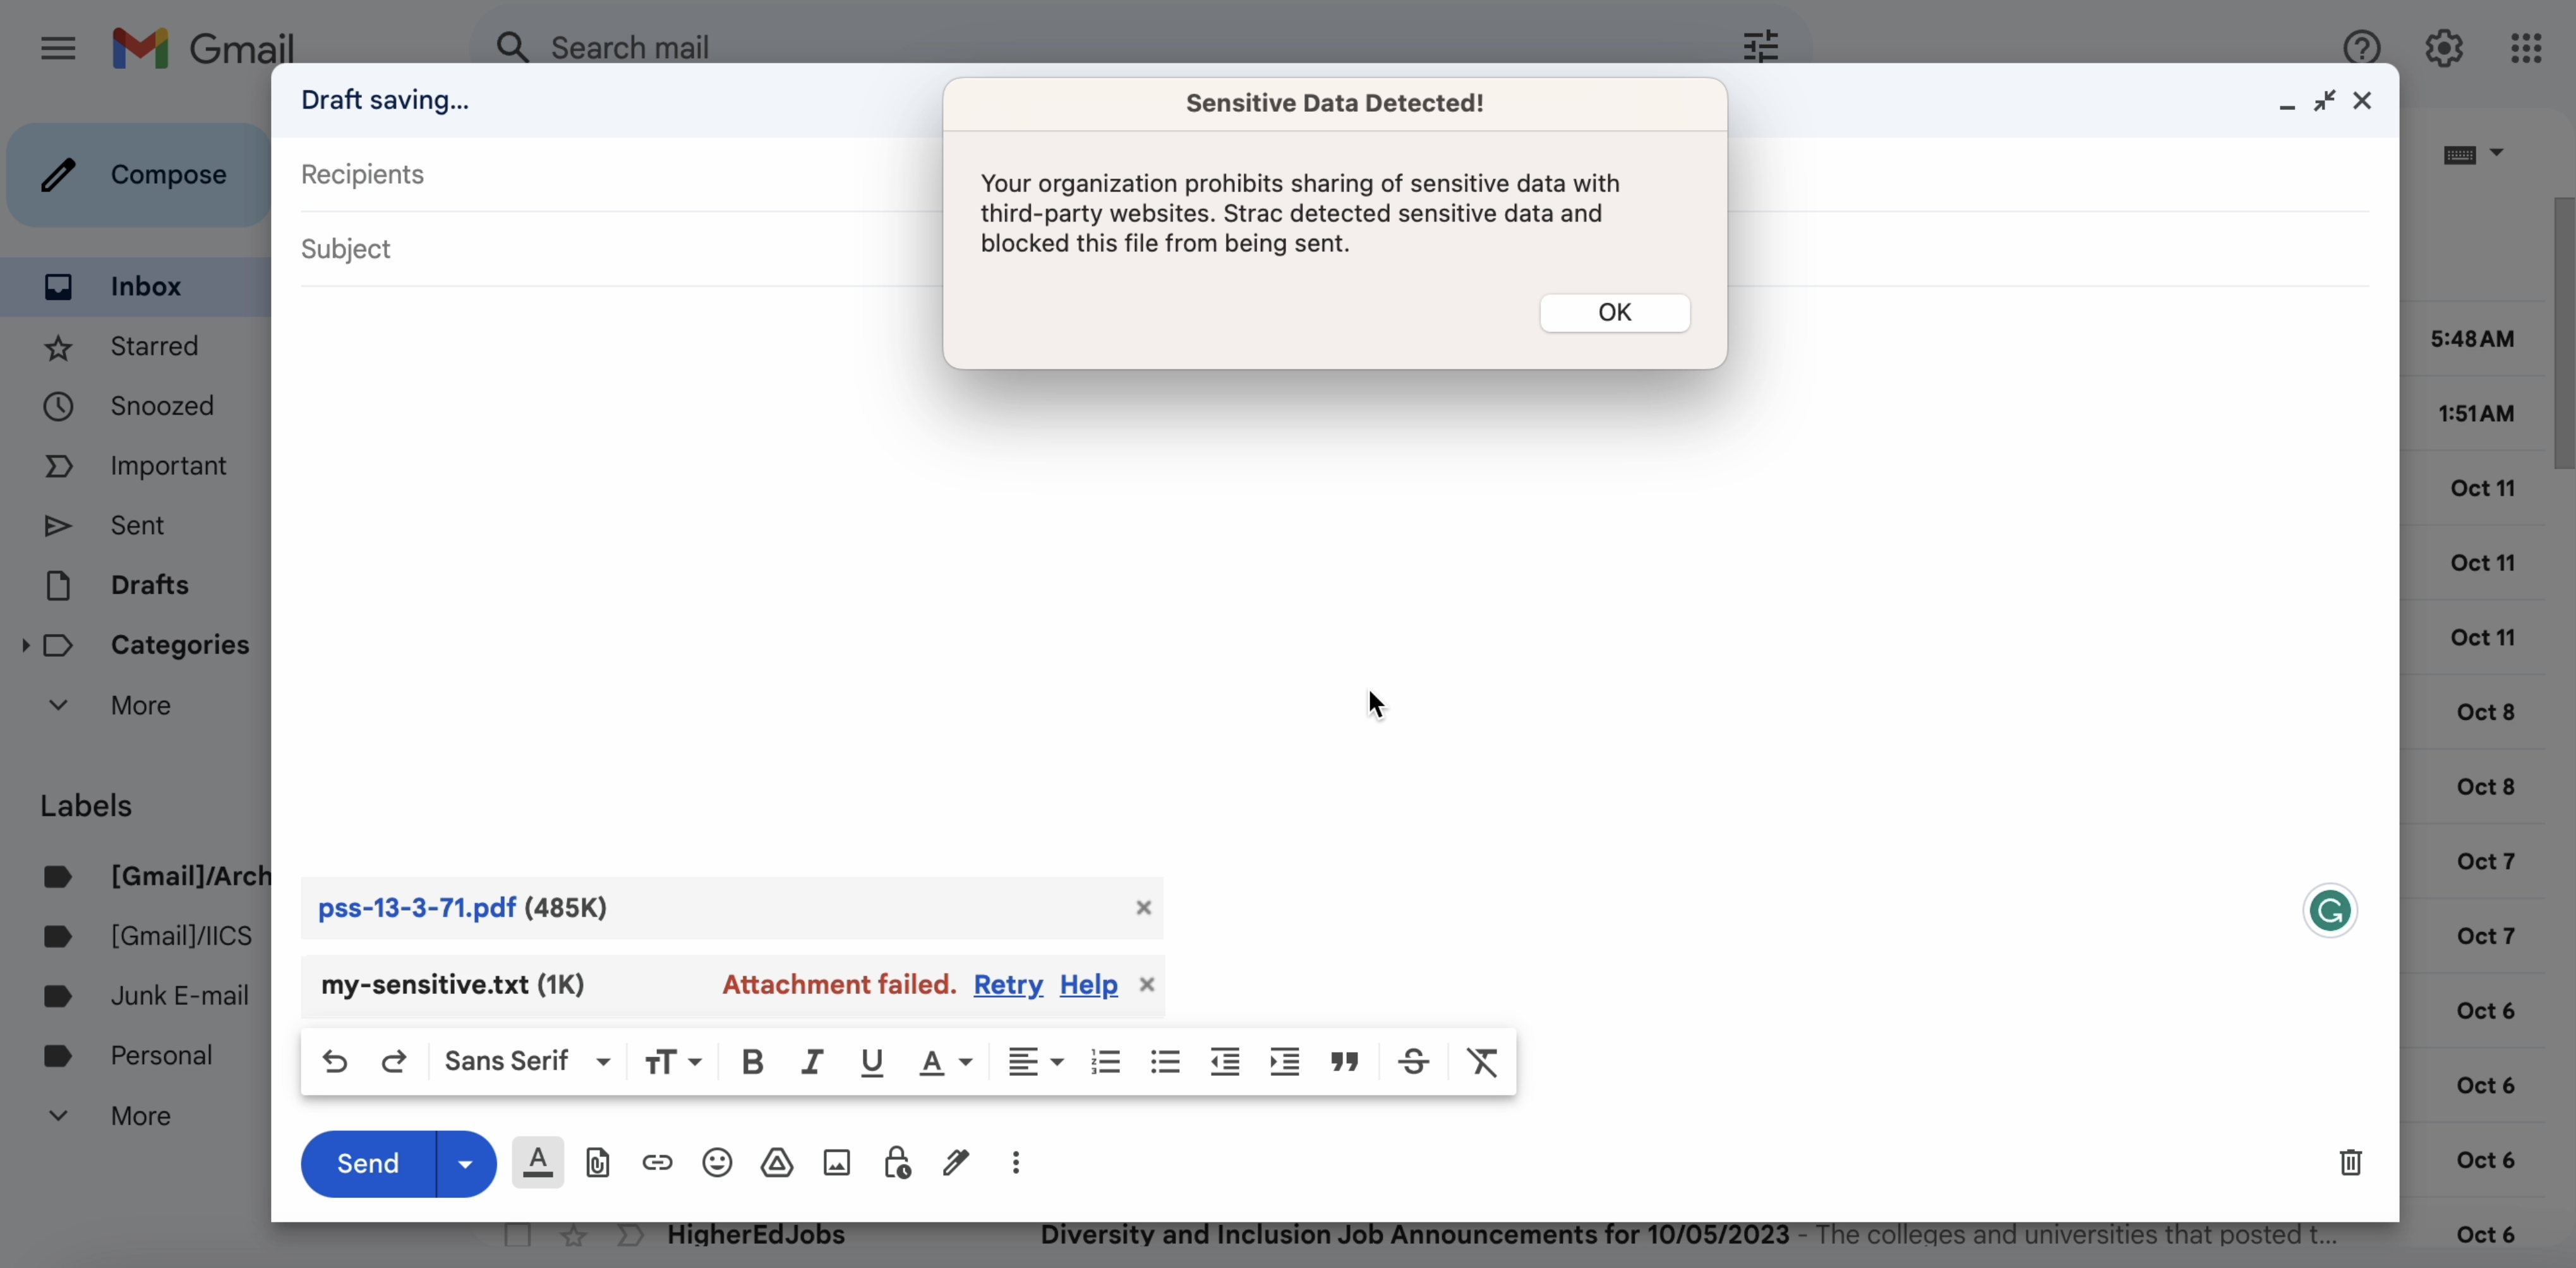This screenshot has width=2576, height=1268.
Task: Open the pss-13-3-71.pdf attachment
Action: click(416, 908)
